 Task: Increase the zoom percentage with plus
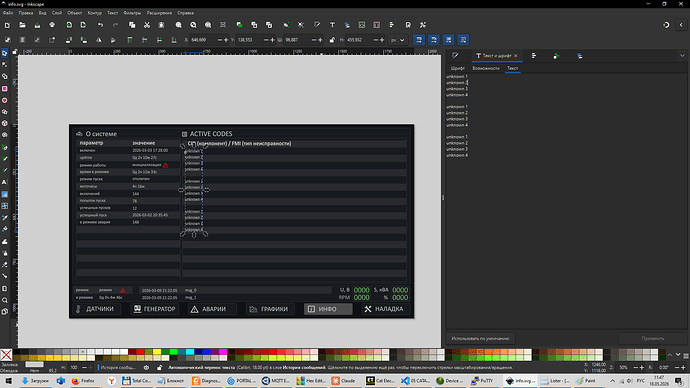pos(642,367)
